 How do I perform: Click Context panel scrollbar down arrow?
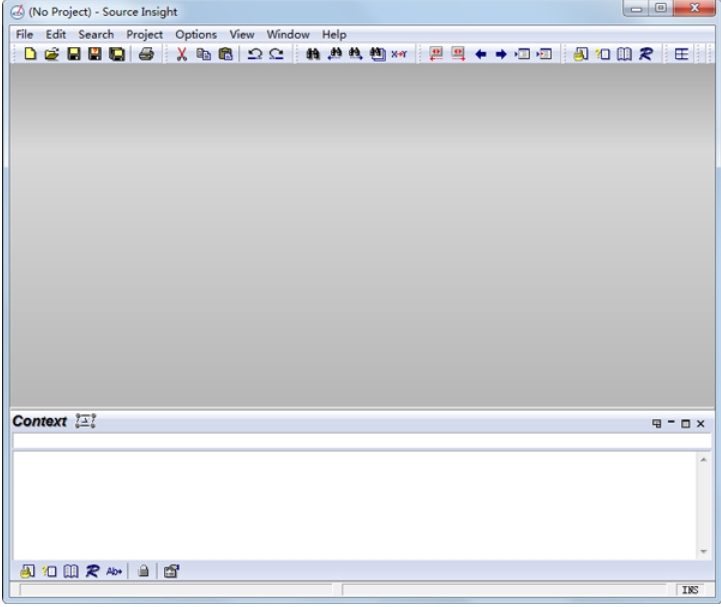704,551
